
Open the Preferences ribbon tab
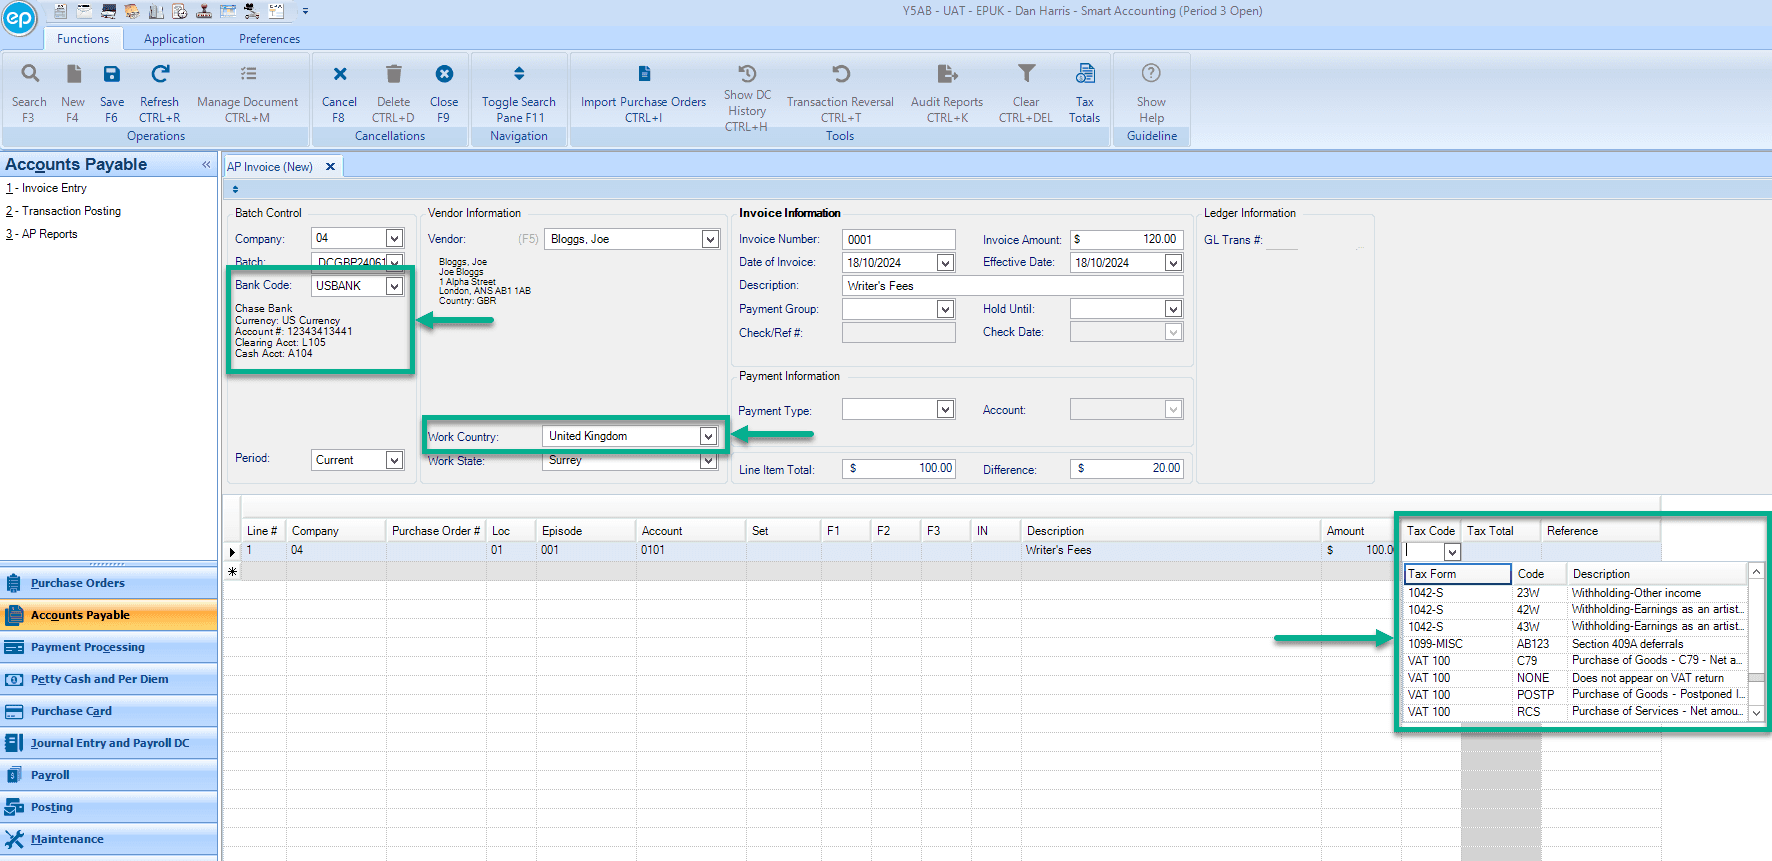(x=269, y=39)
